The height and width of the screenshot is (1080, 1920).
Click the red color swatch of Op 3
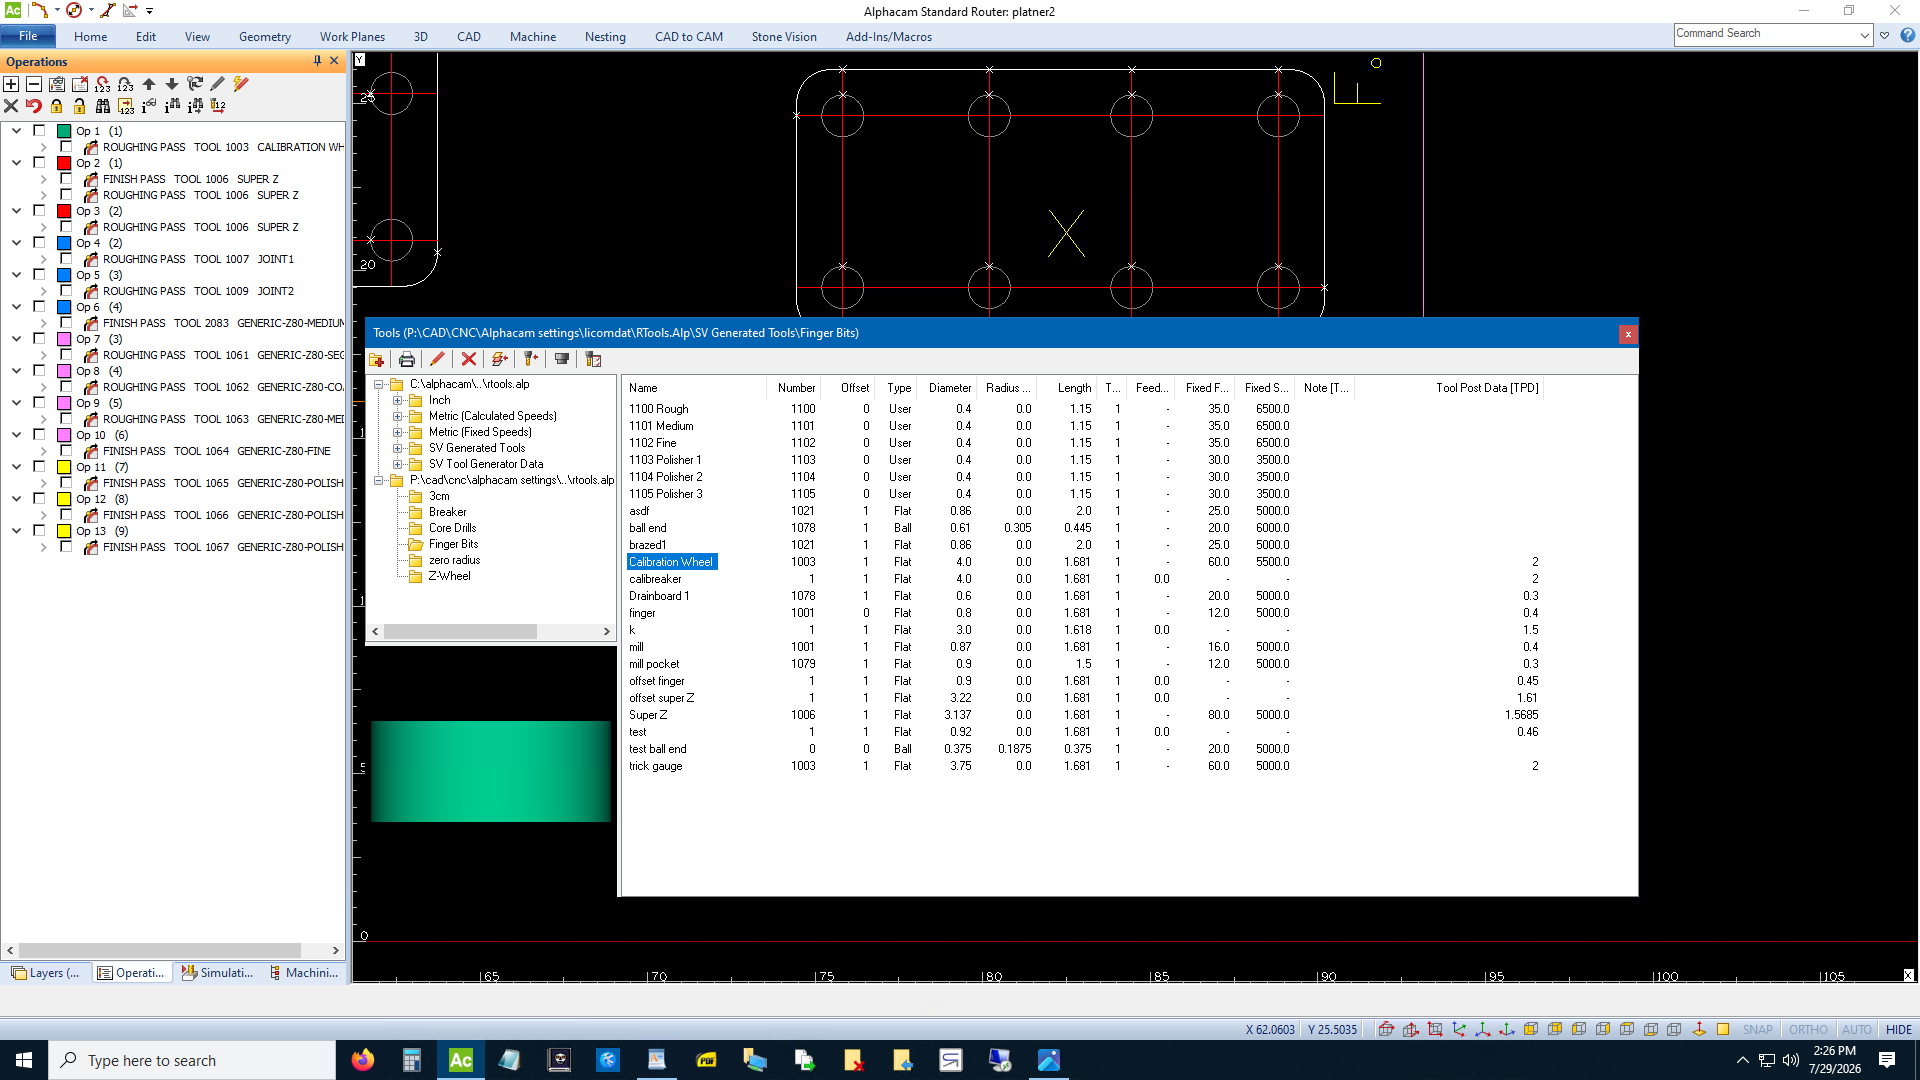pyautogui.click(x=64, y=211)
